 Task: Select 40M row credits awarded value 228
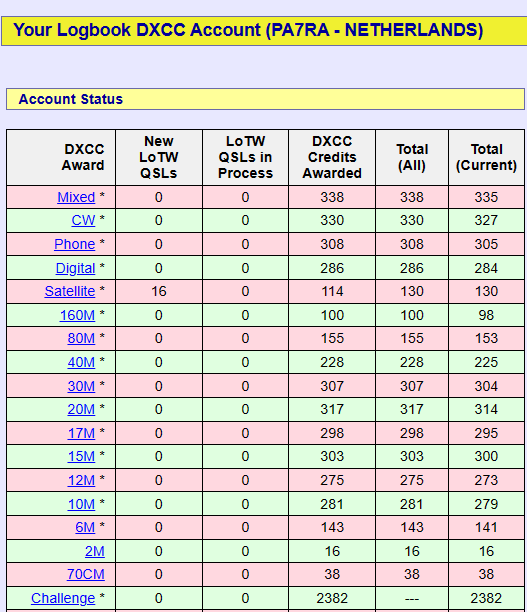coord(332,362)
